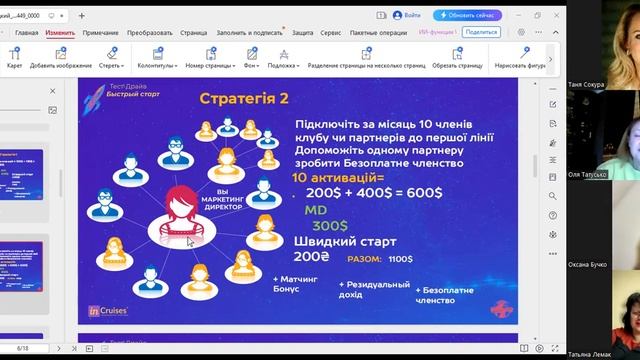640x360 pixels.
Task: Open Пакетные операции tab
Action: pos(378,33)
